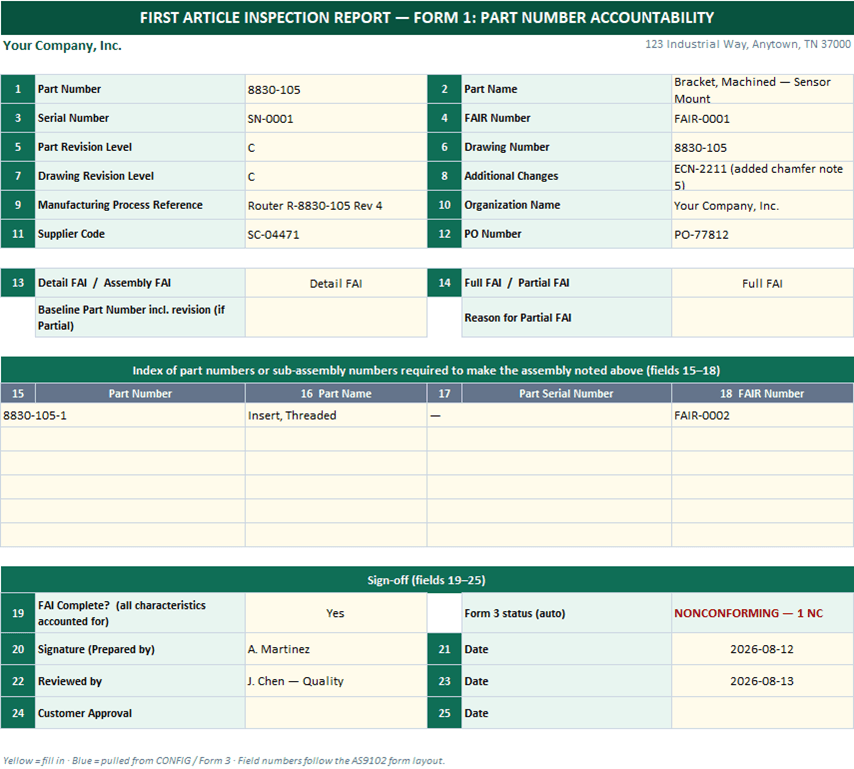Click the empty Reason for Partial FAI field
This screenshot has height=769, width=854.
(x=762, y=318)
